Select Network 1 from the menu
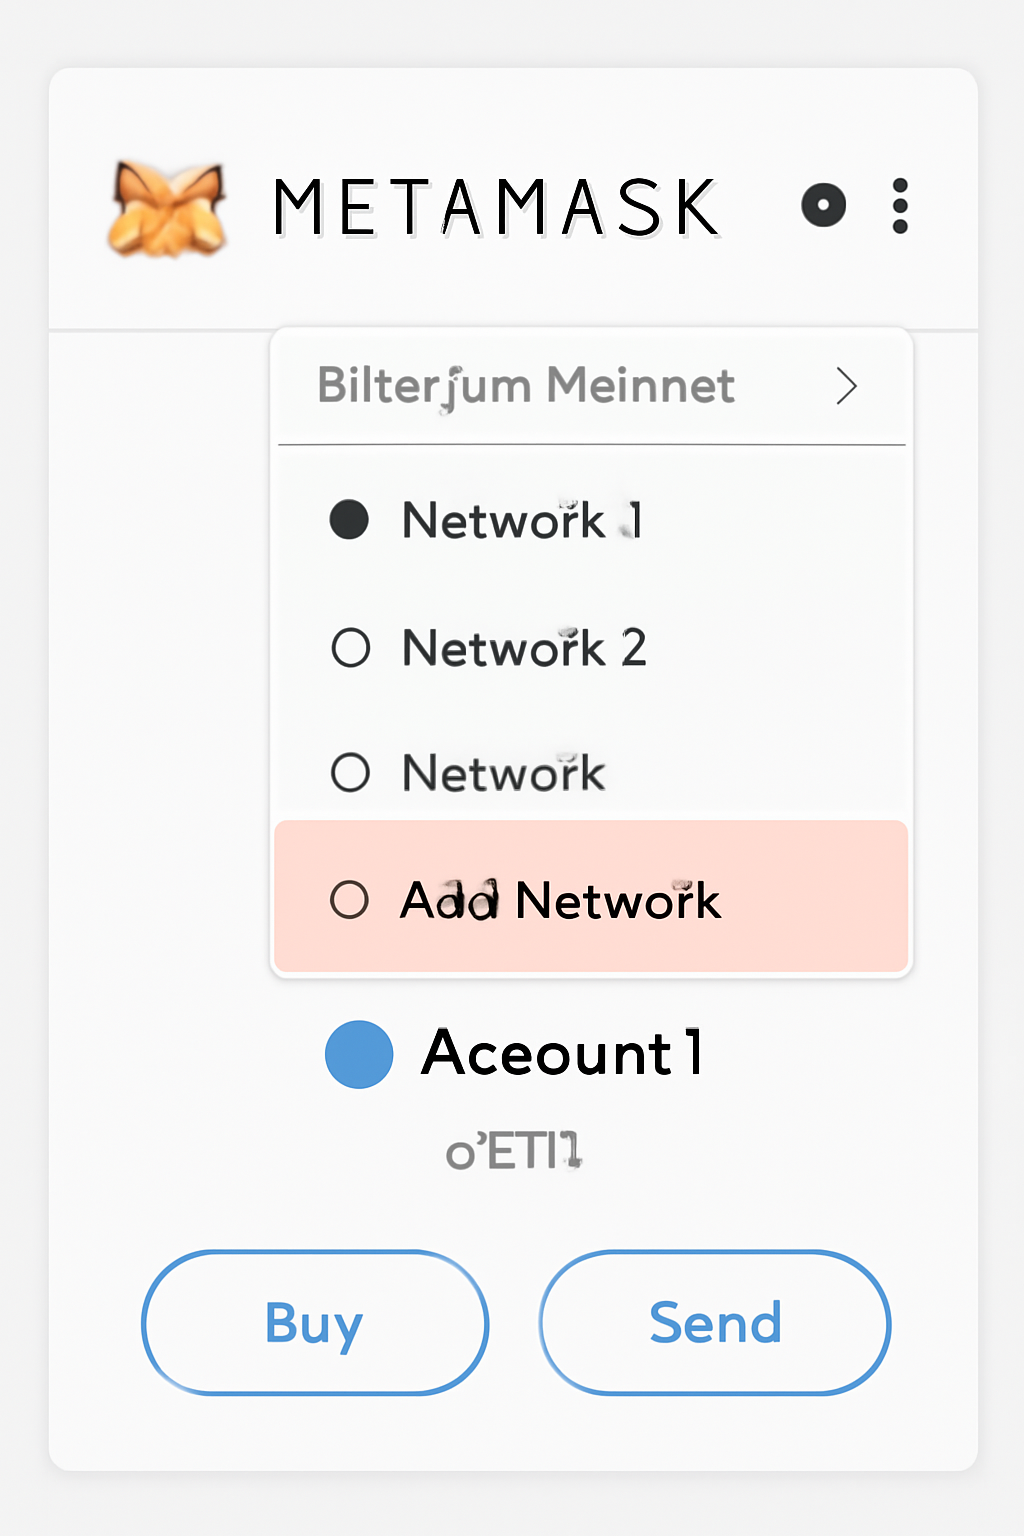Screen dimensions: 1024x1536 522,520
